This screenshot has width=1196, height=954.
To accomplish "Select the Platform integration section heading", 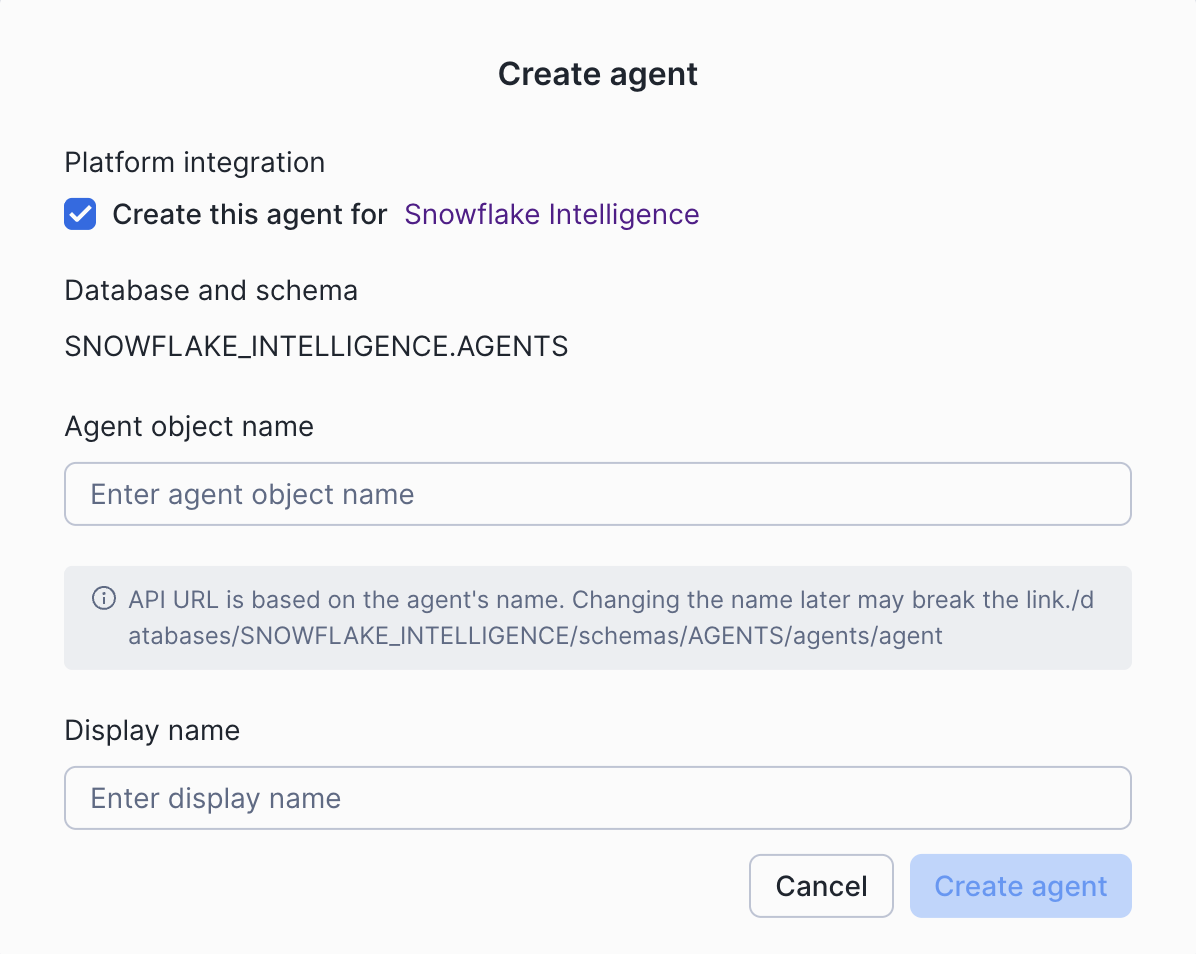I will 194,162.
